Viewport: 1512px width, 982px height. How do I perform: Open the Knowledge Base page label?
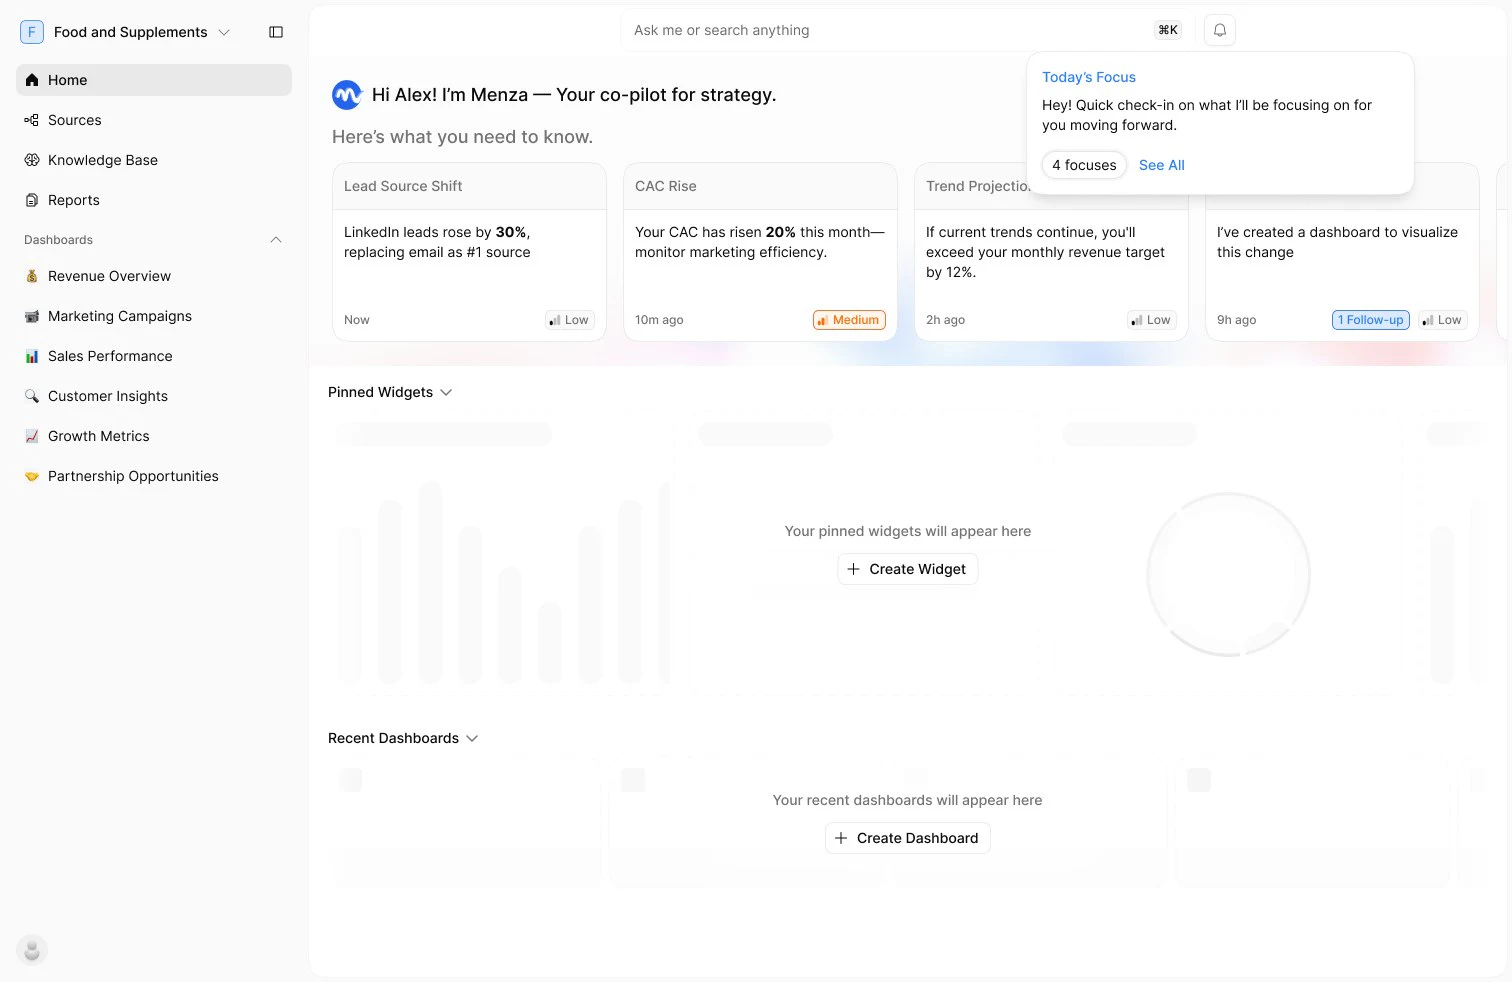click(103, 160)
